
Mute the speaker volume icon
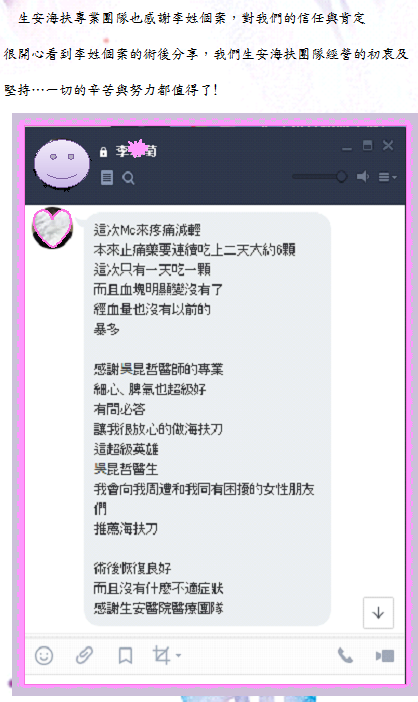363,177
